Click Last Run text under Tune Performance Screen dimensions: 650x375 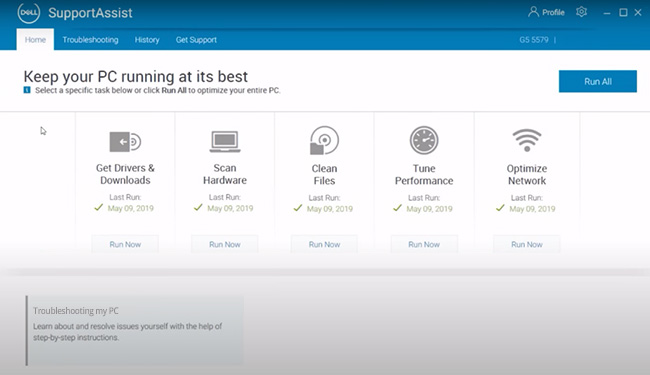click(424, 198)
